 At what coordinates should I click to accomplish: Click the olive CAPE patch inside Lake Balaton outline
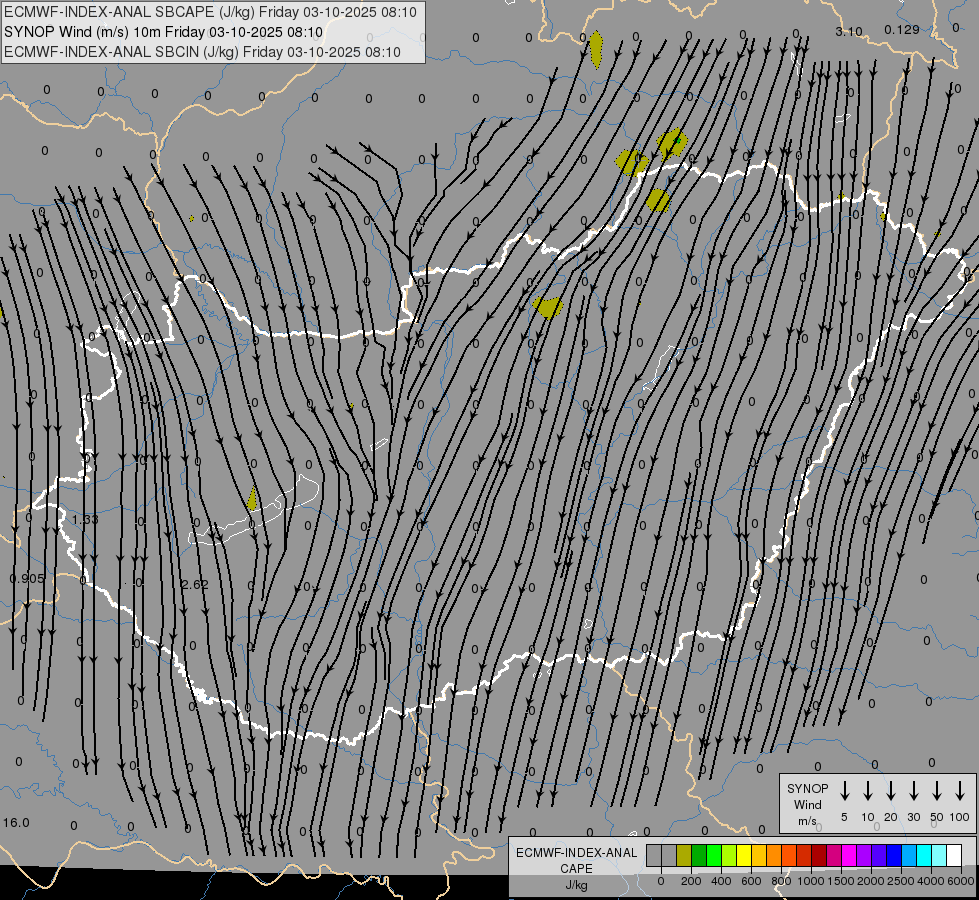(252, 499)
